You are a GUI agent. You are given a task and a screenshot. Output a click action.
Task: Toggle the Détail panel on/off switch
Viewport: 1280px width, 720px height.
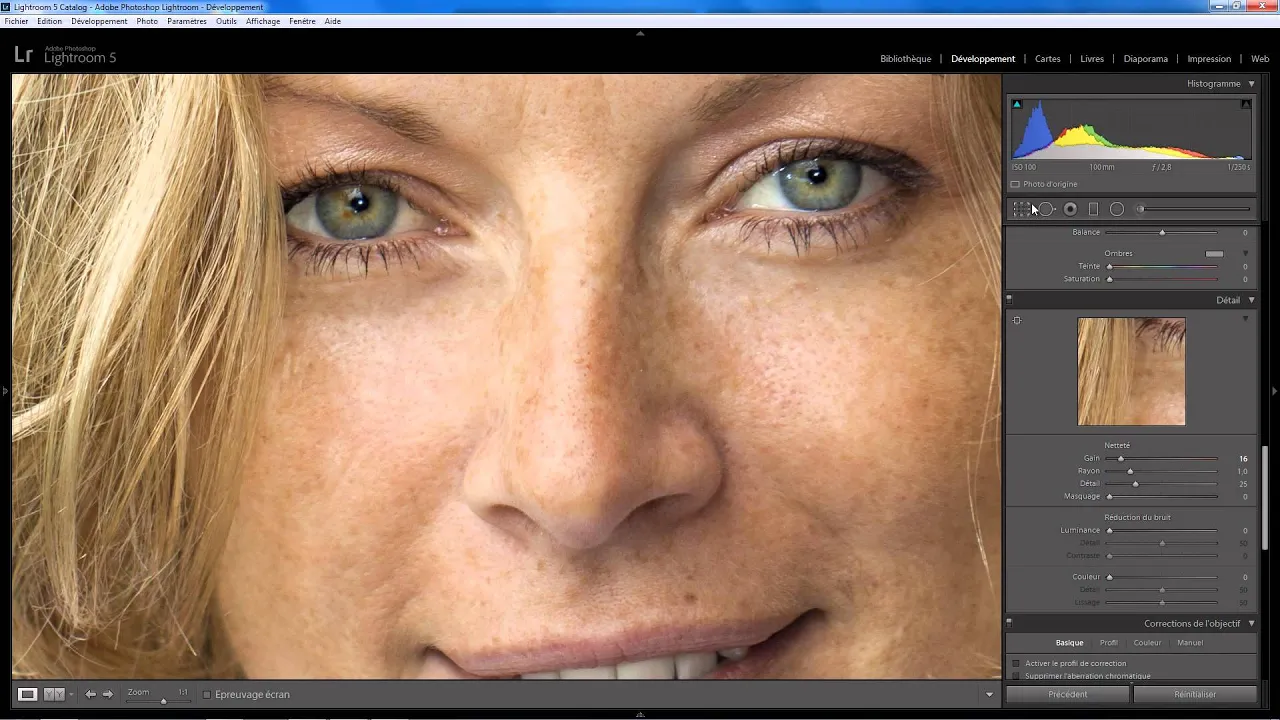[1009, 299]
